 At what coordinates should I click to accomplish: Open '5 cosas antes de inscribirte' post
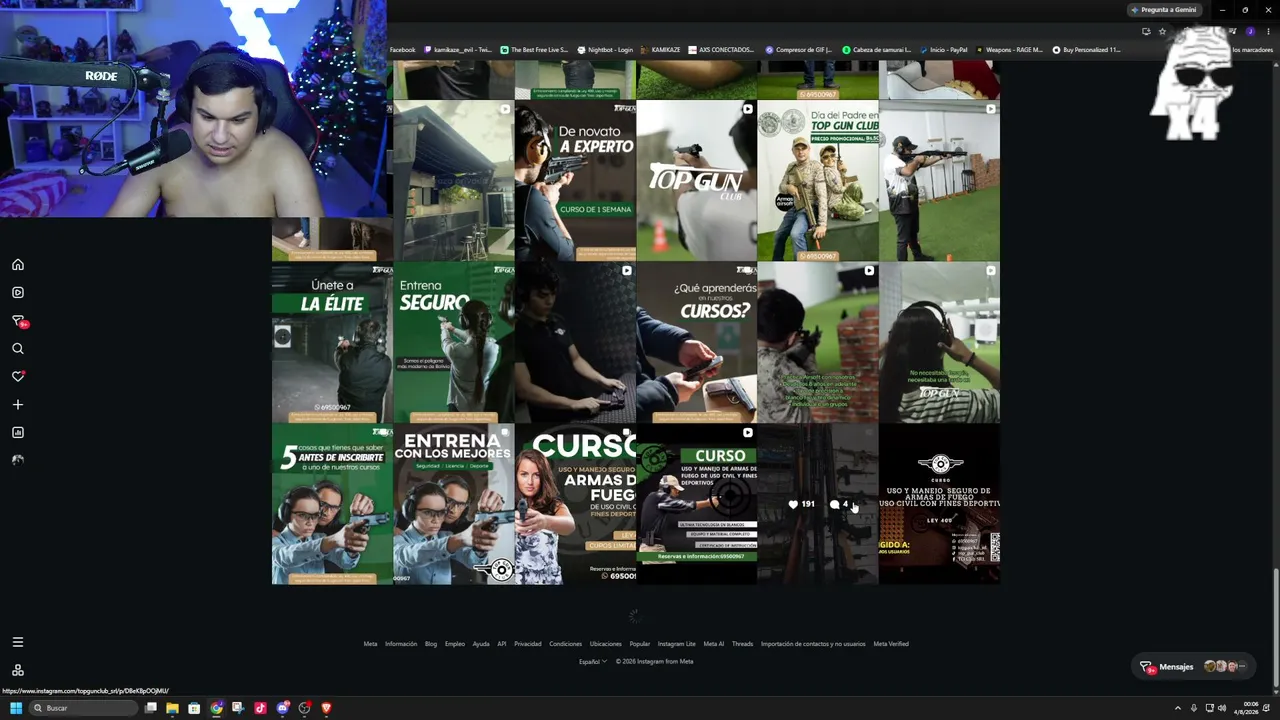coord(332,504)
